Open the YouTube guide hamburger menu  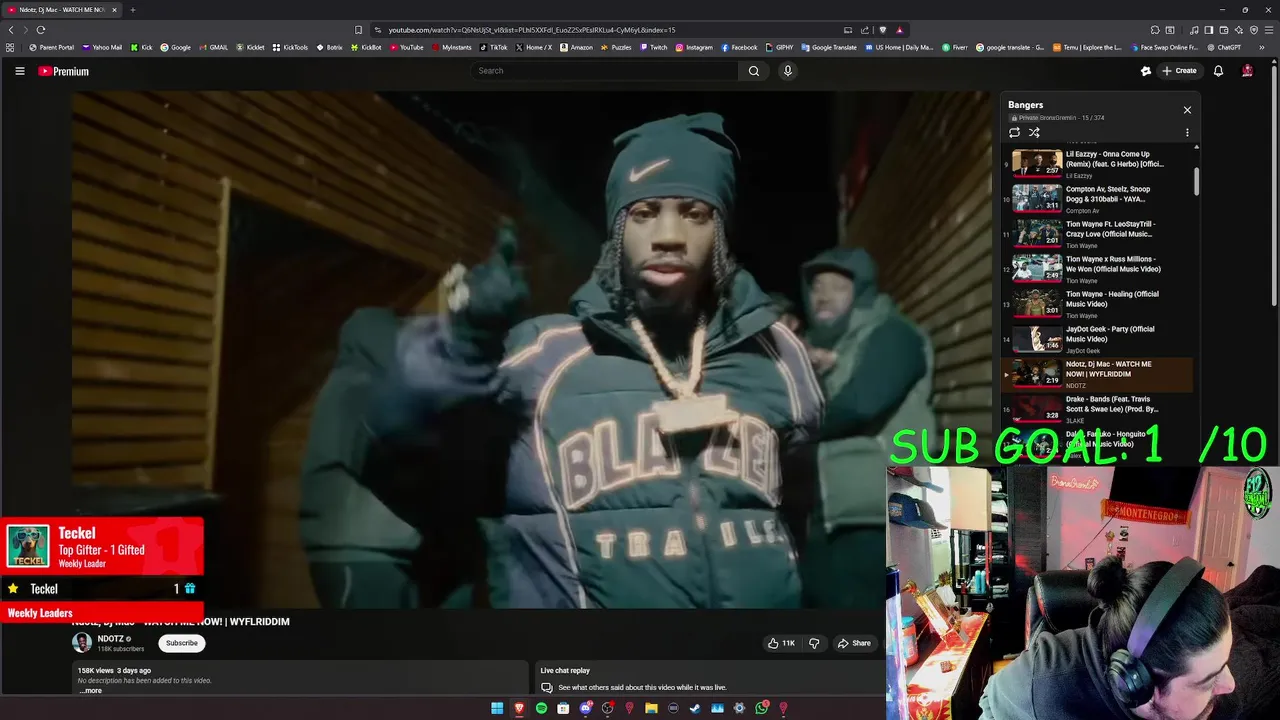19,71
